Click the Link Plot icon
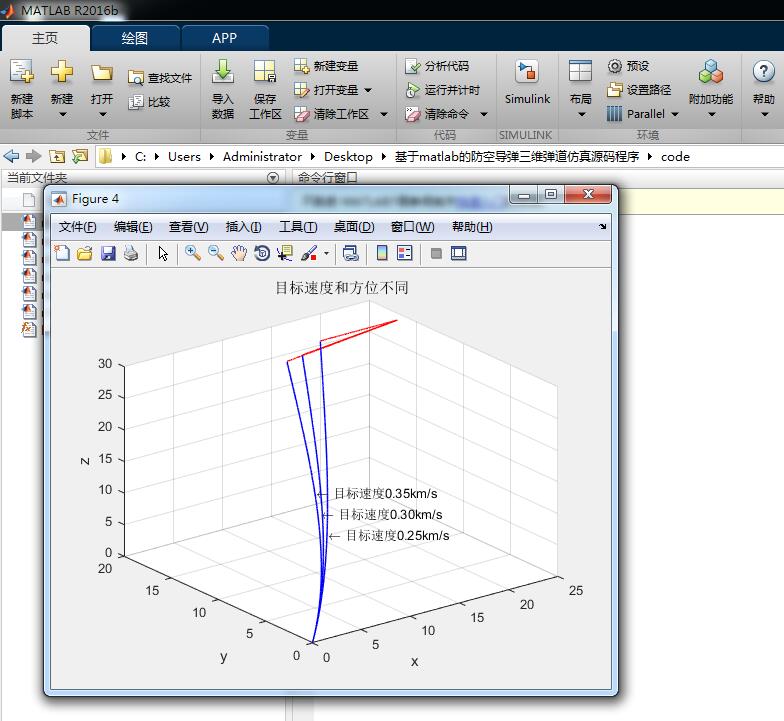 click(x=350, y=254)
